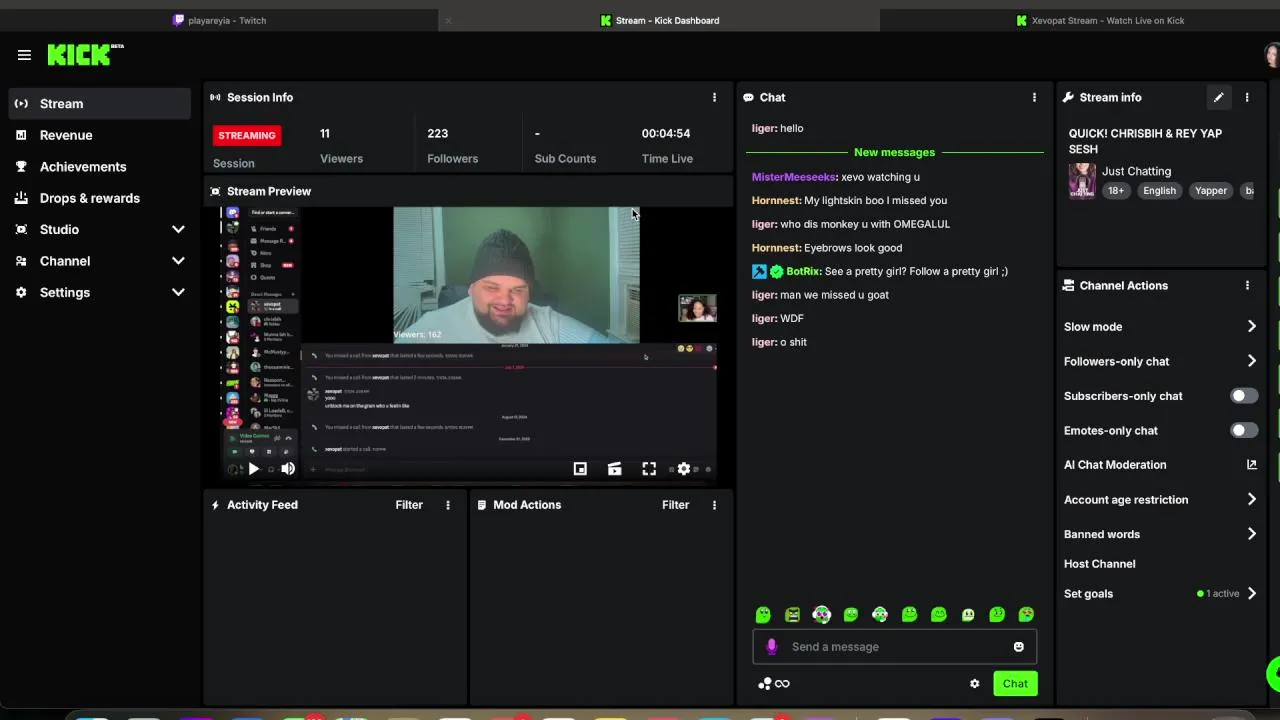Screen dimensions: 1280x720
Task: Click the channel points infinity icon
Action: [782, 684]
